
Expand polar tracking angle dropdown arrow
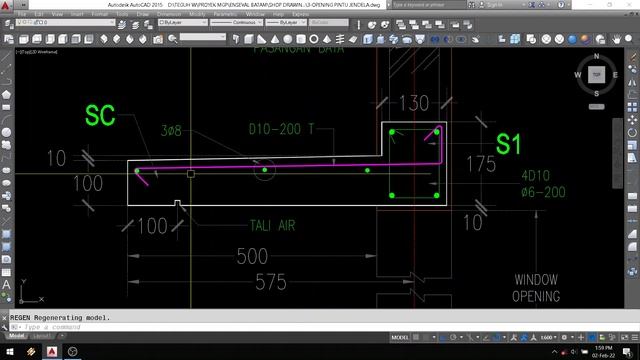[x=461, y=337]
